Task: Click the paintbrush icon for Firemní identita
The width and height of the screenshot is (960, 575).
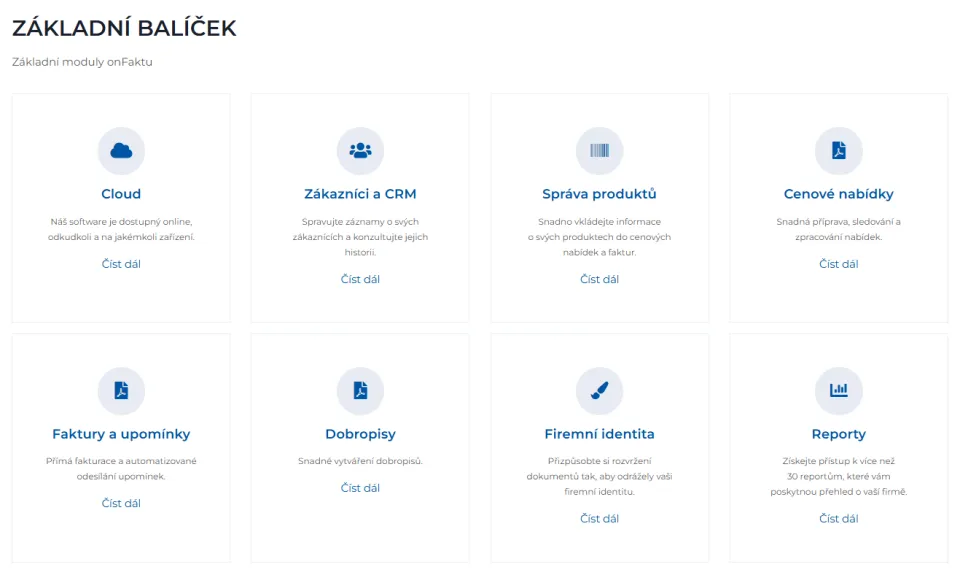Action: point(599,391)
